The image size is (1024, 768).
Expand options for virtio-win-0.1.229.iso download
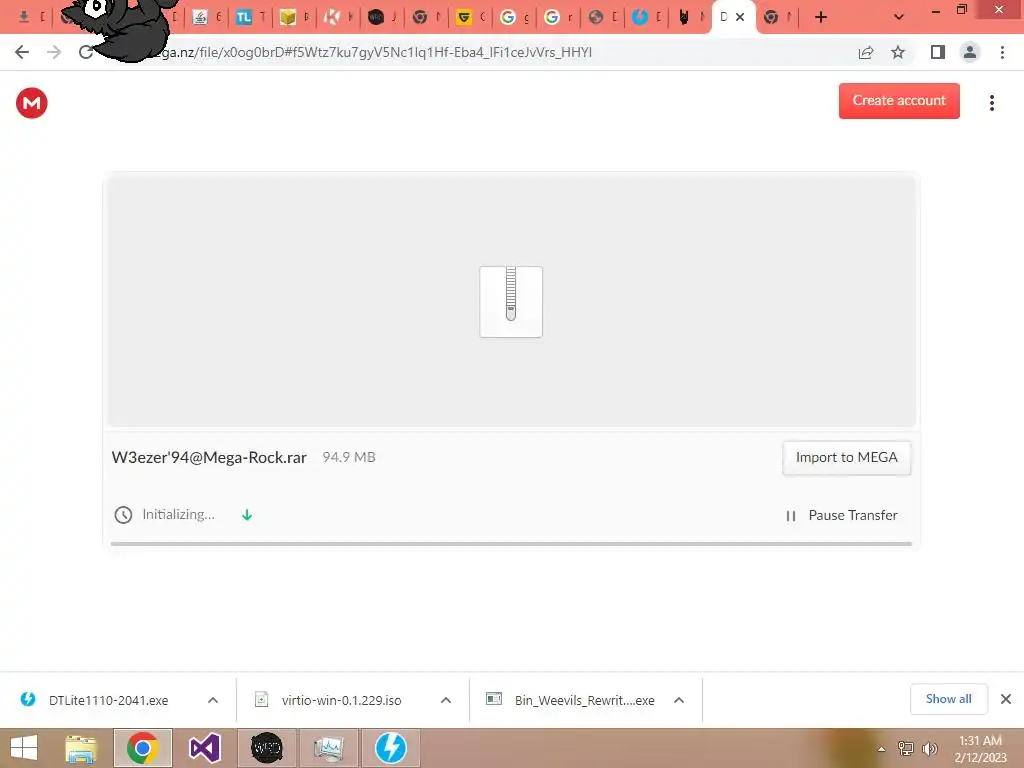coord(445,700)
